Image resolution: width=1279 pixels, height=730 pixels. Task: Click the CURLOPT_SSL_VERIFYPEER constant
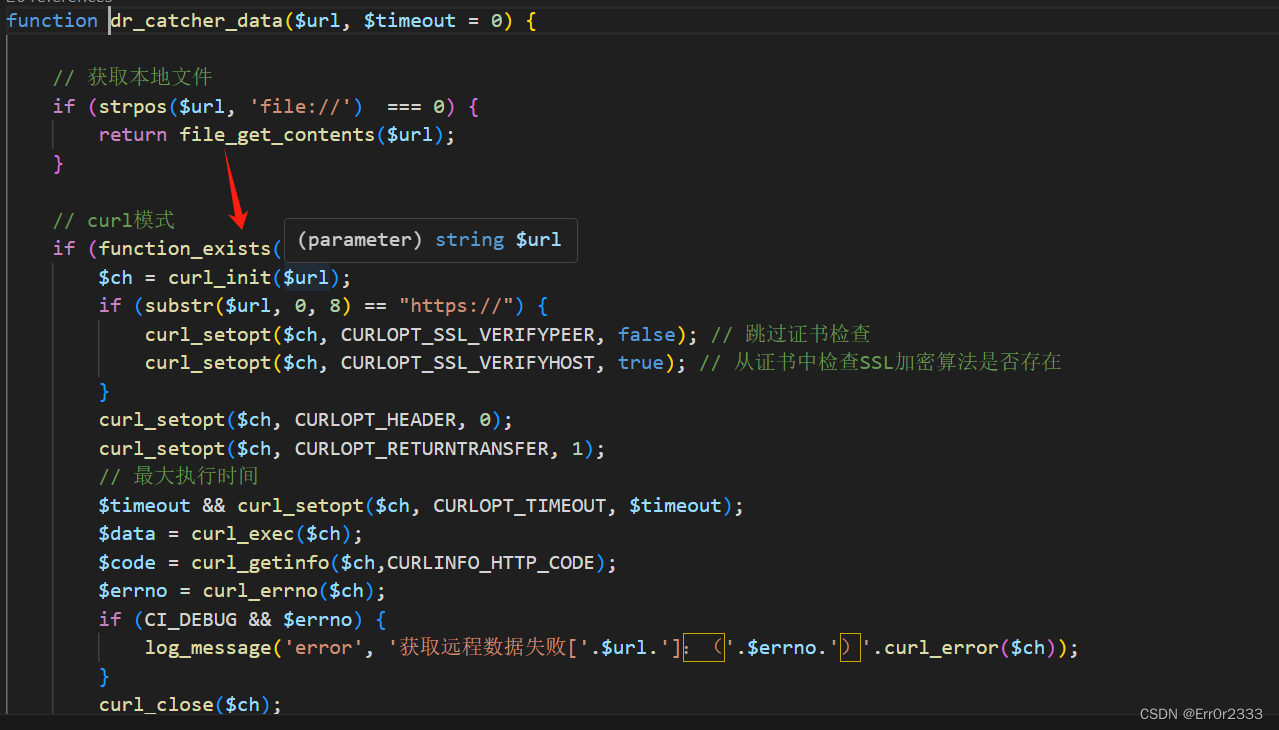(x=466, y=334)
